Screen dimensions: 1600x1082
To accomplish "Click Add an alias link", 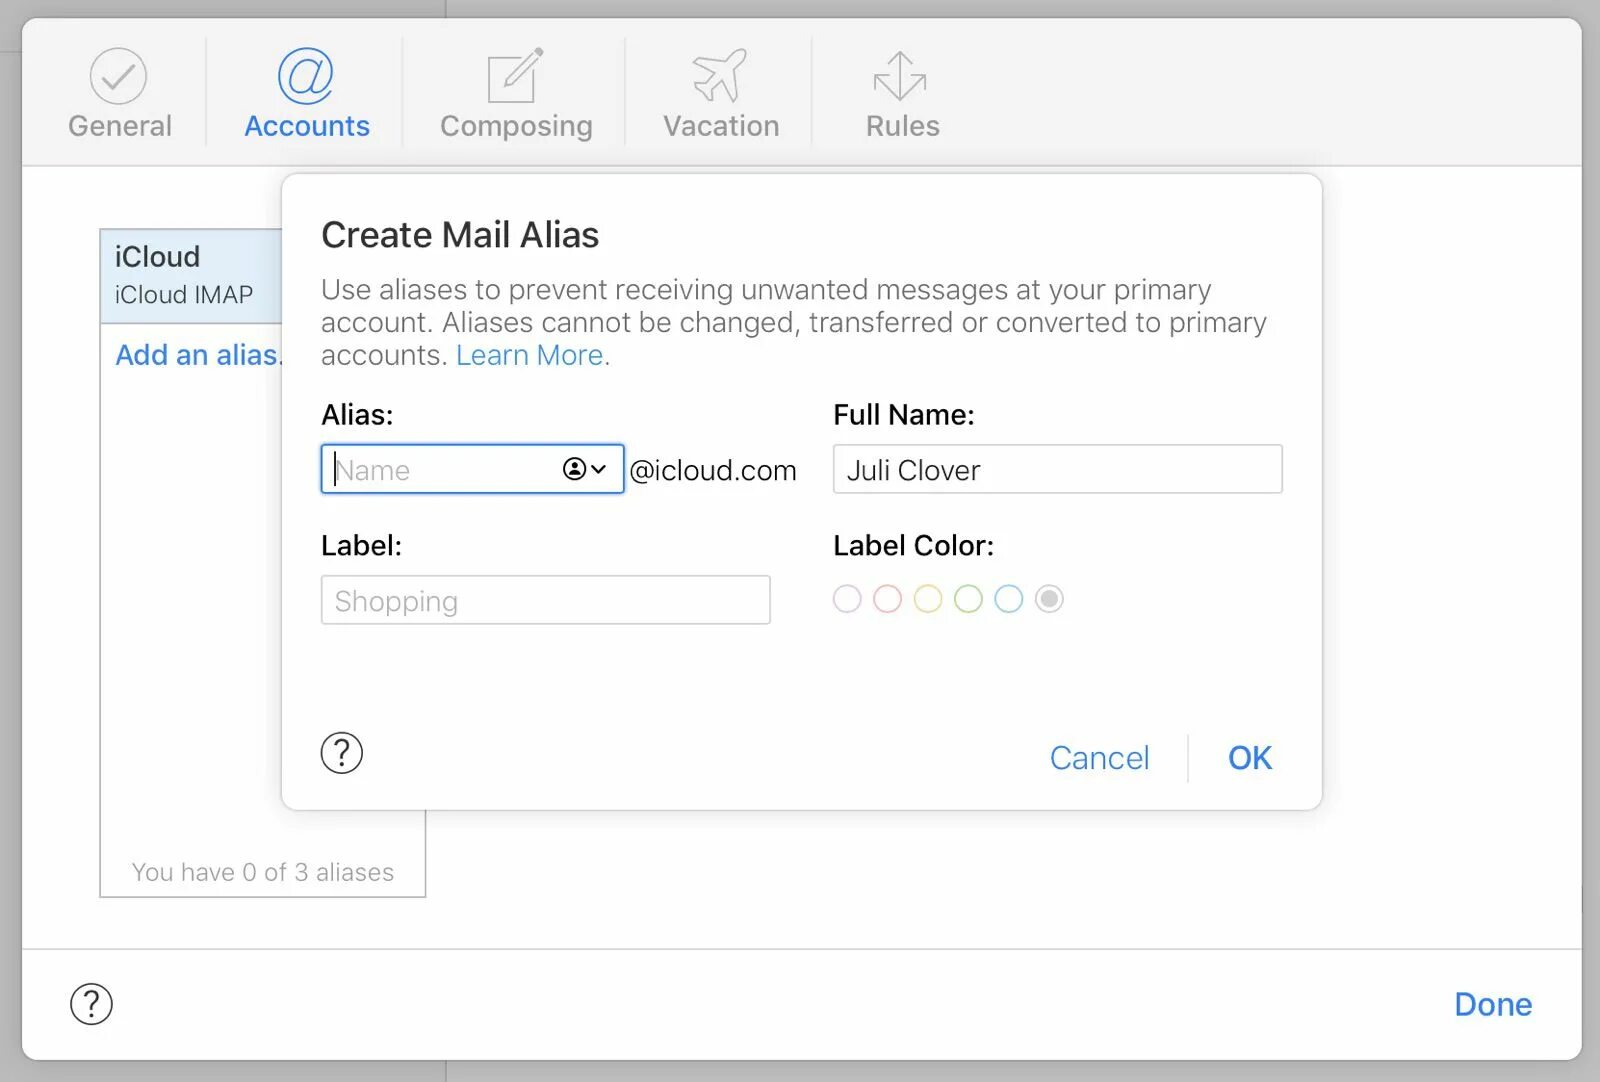I will pos(199,355).
